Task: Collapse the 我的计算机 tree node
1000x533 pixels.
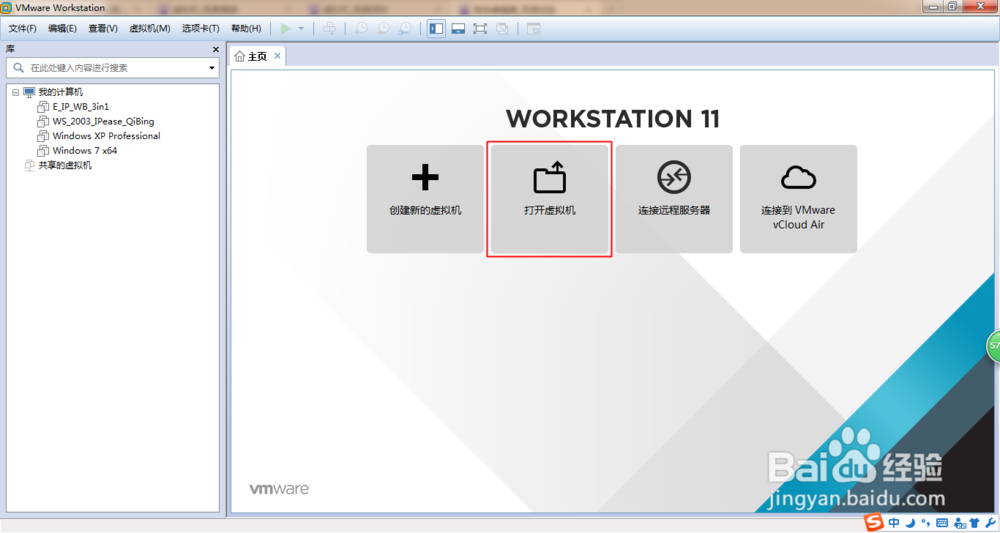Action: click(15, 92)
